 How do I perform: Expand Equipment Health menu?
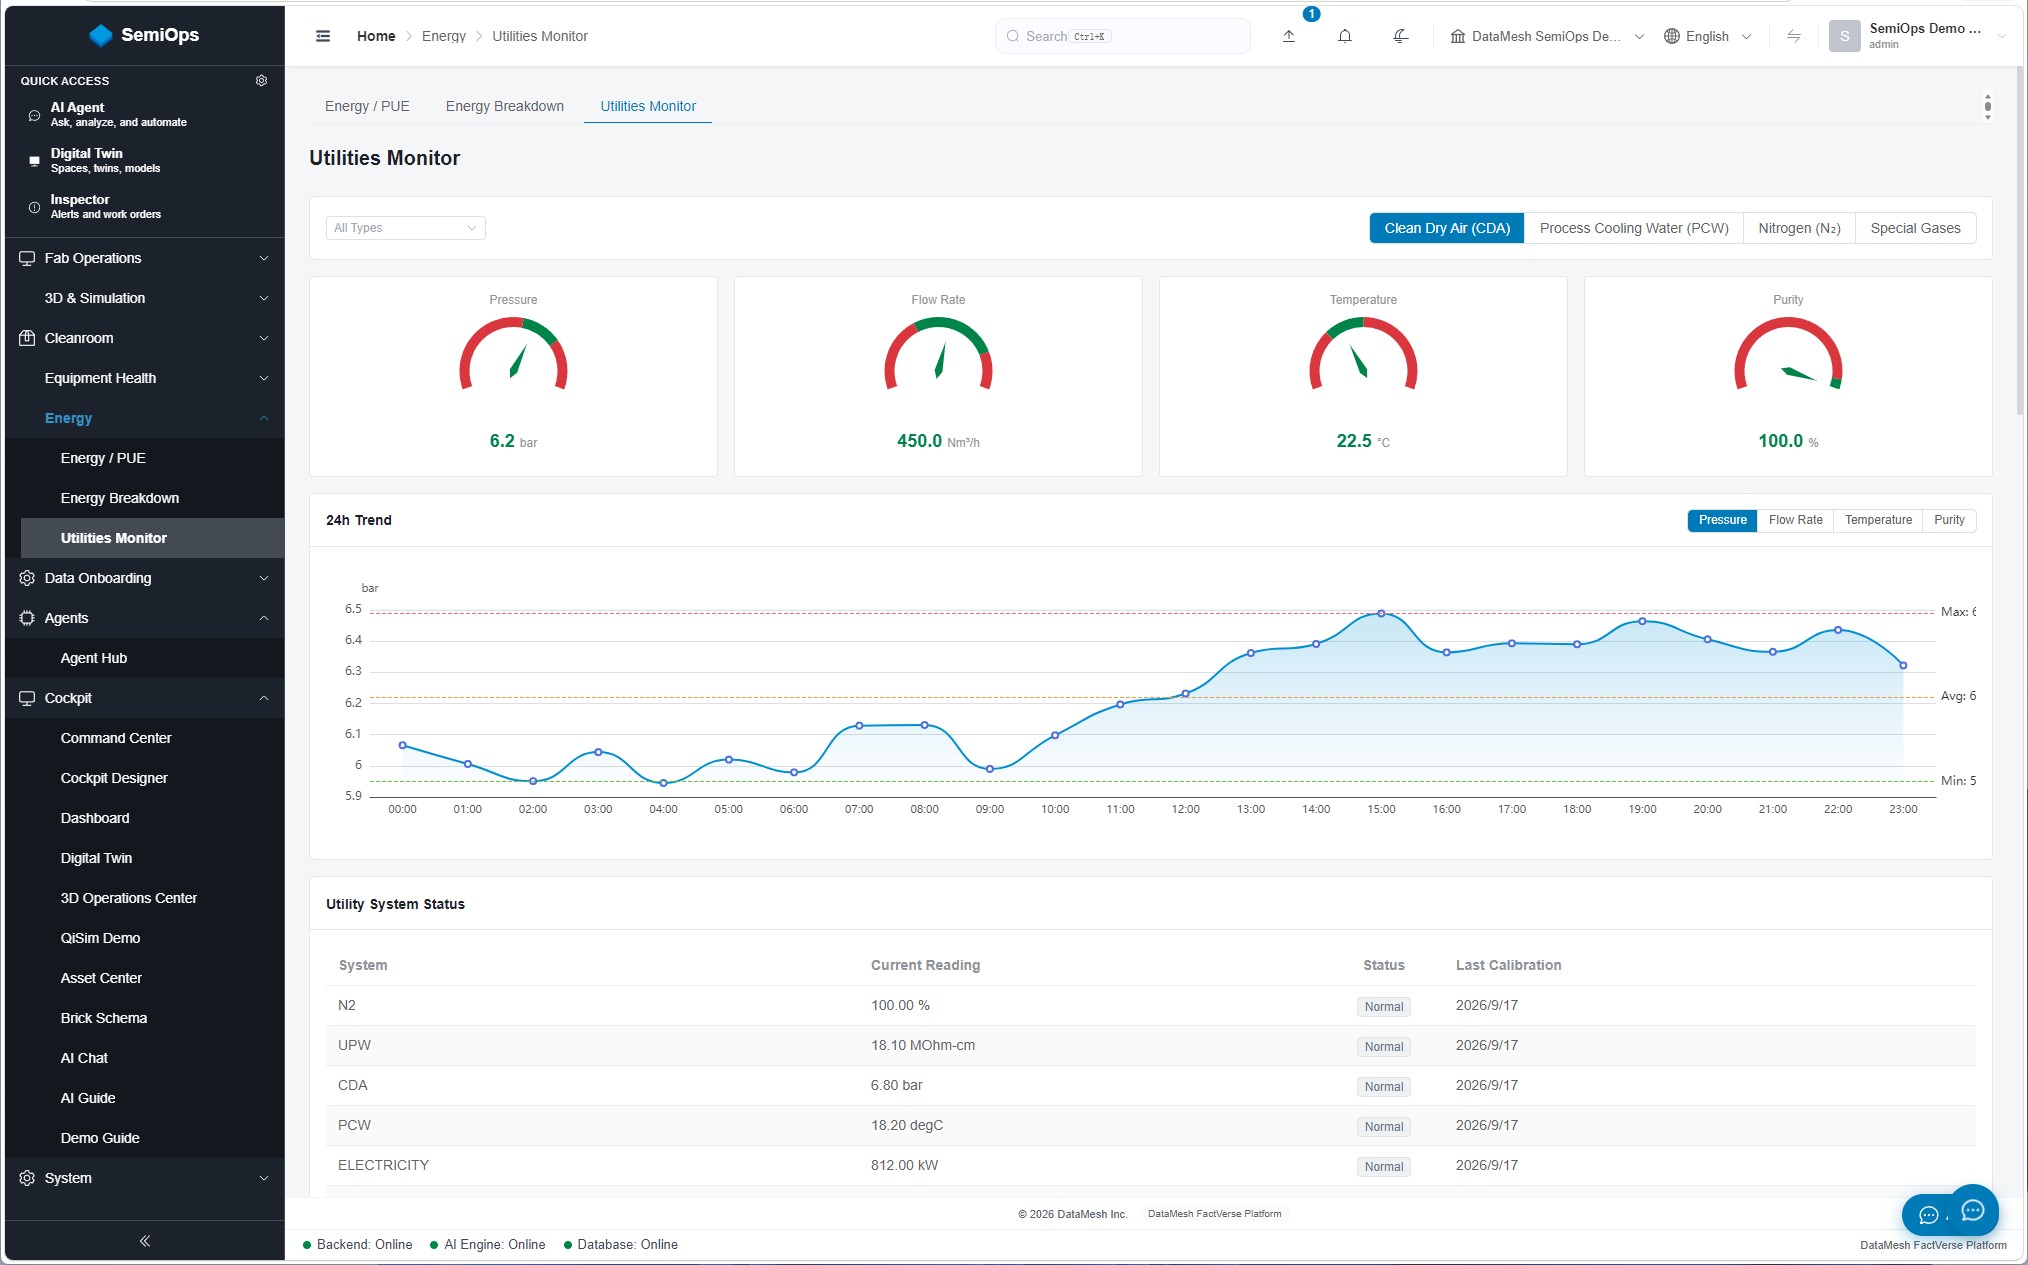click(145, 378)
